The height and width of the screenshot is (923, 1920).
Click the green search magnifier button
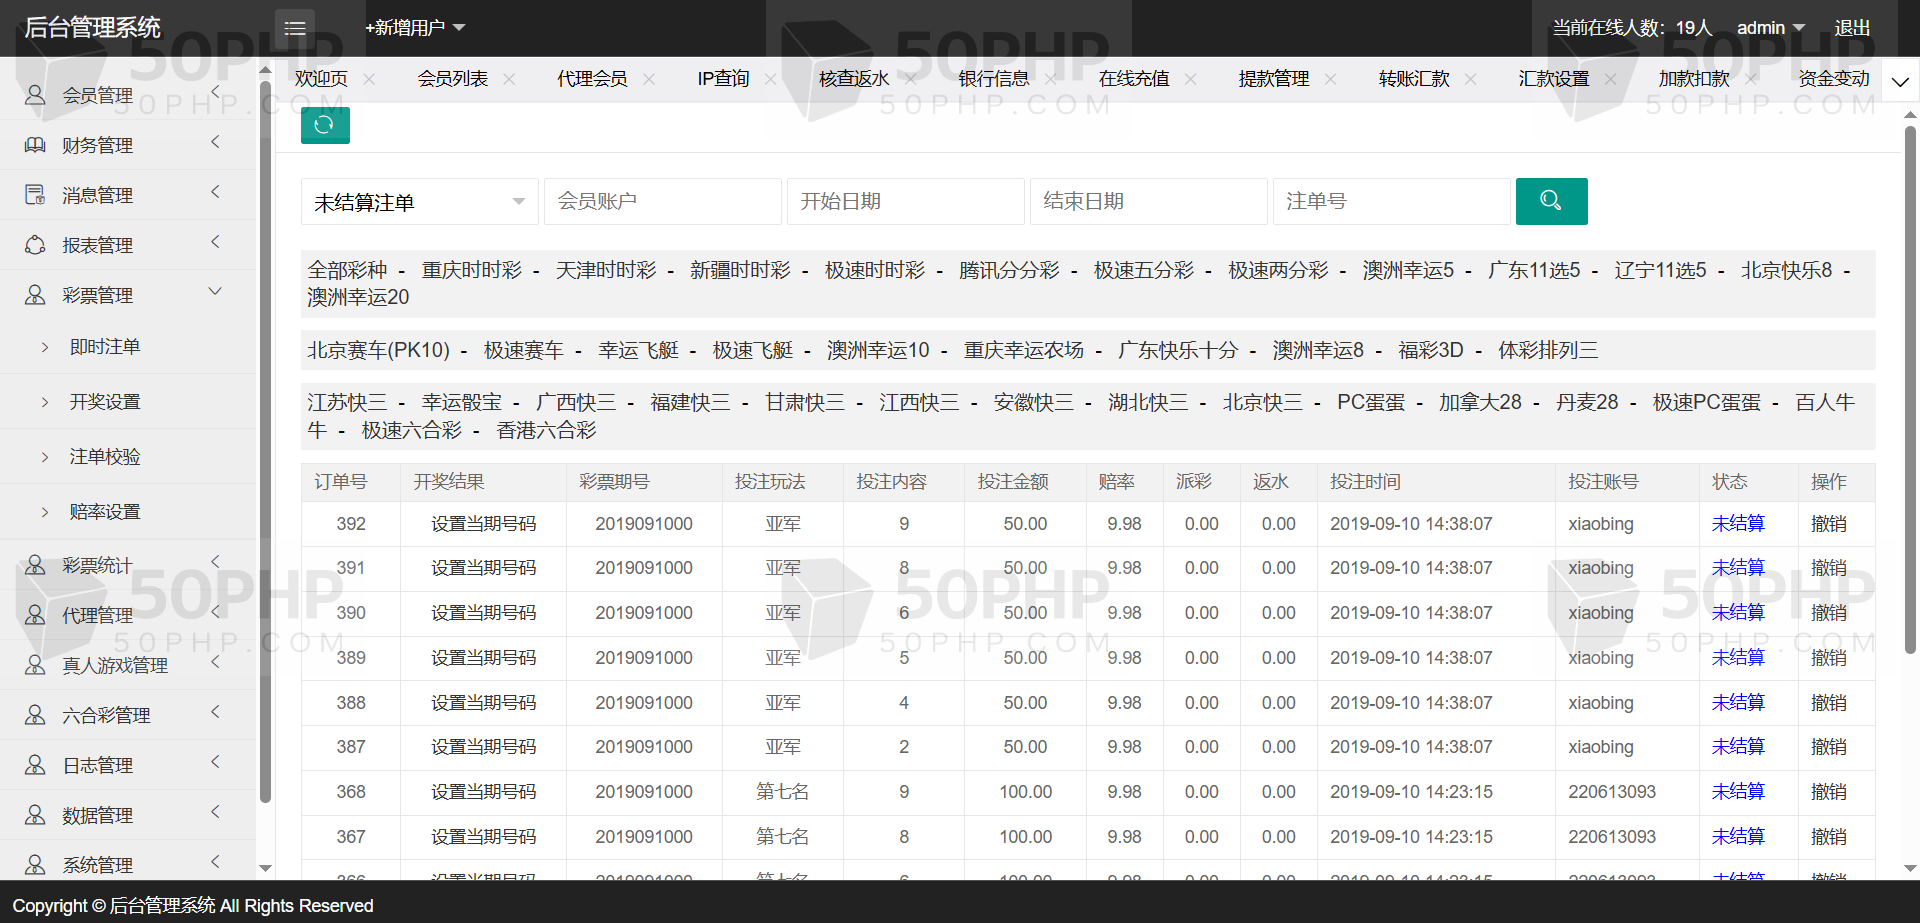1551,201
